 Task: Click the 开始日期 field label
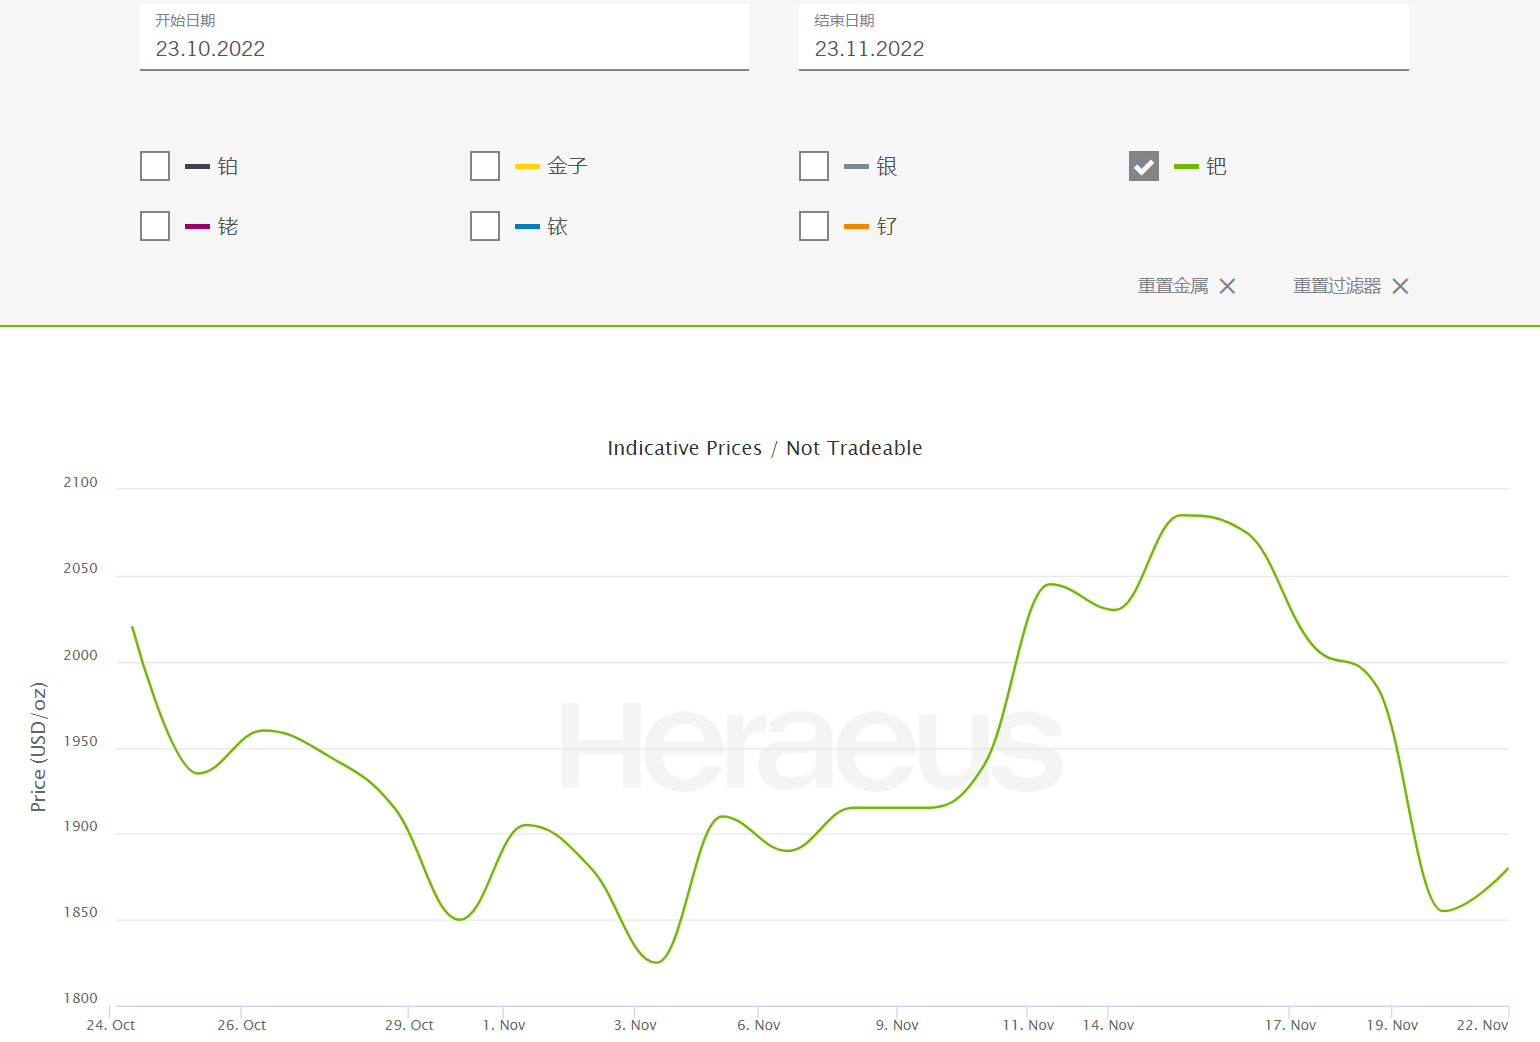(185, 20)
